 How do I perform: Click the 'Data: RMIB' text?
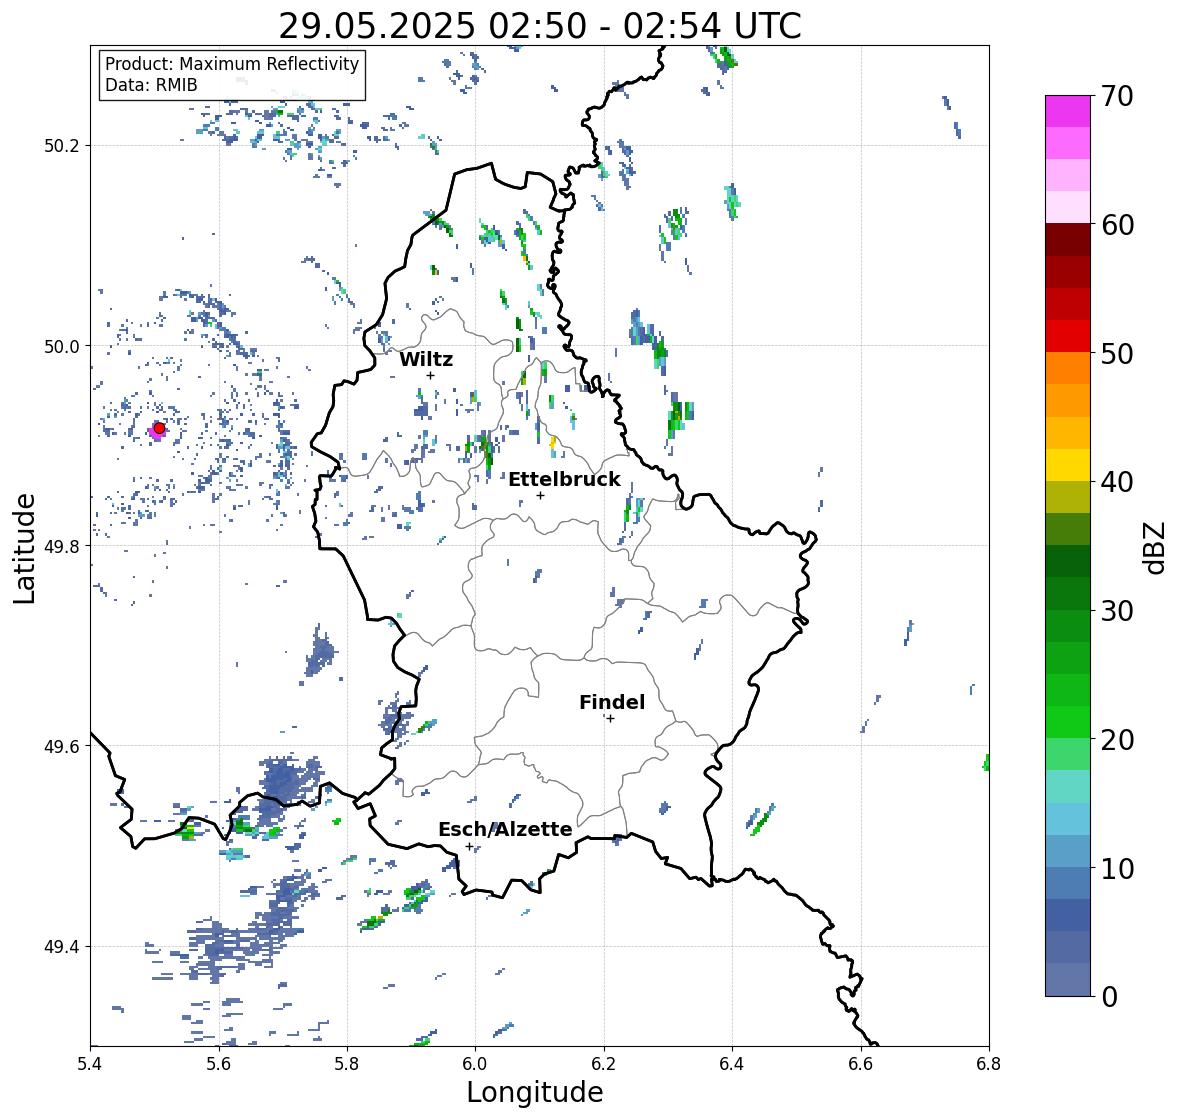point(151,85)
